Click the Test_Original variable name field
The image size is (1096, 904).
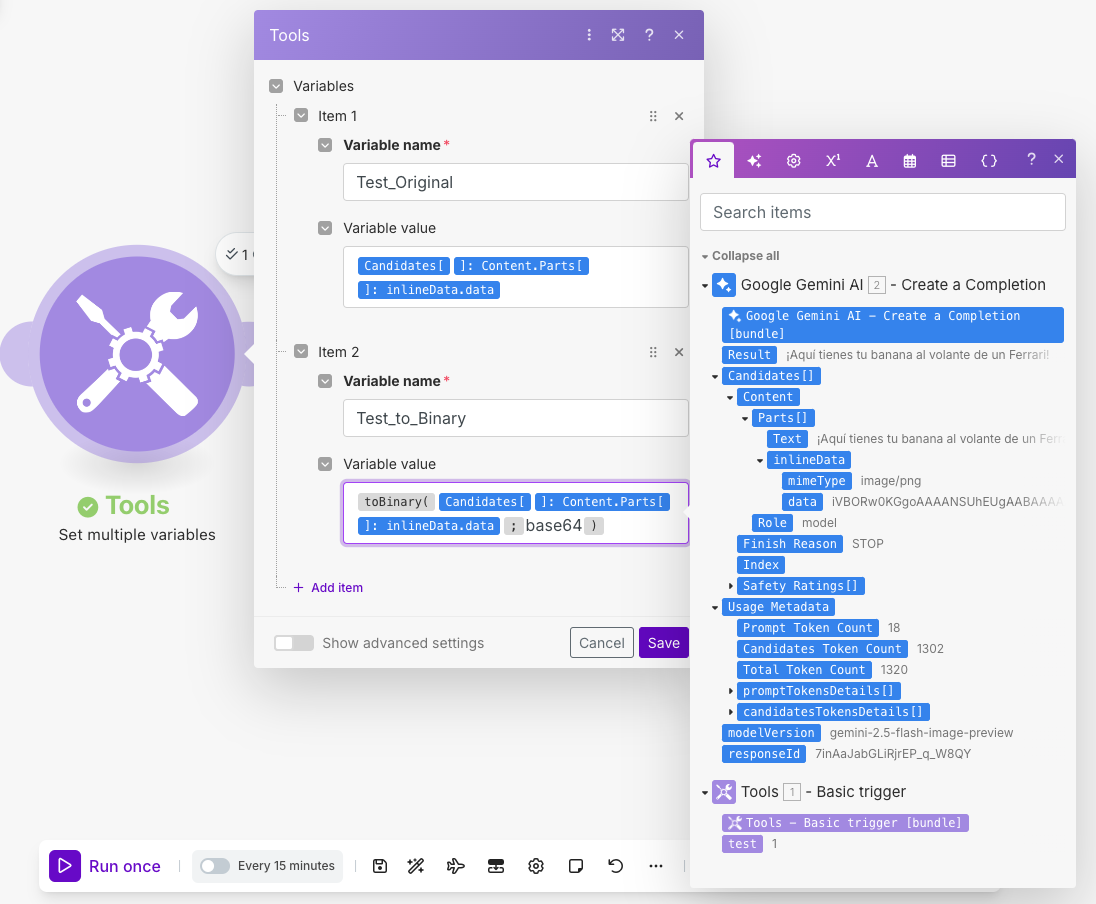pyautogui.click(x=516, y=182)
